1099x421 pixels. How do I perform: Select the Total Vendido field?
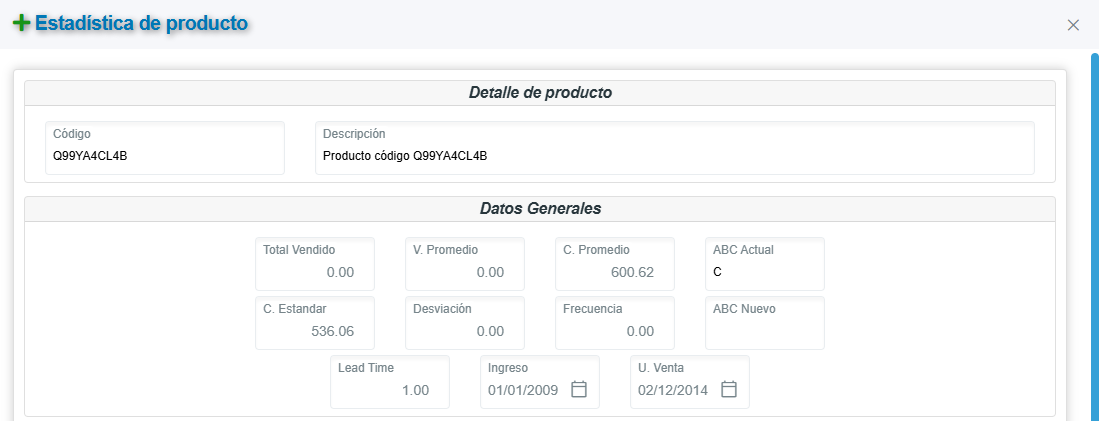tap(315, 272)
